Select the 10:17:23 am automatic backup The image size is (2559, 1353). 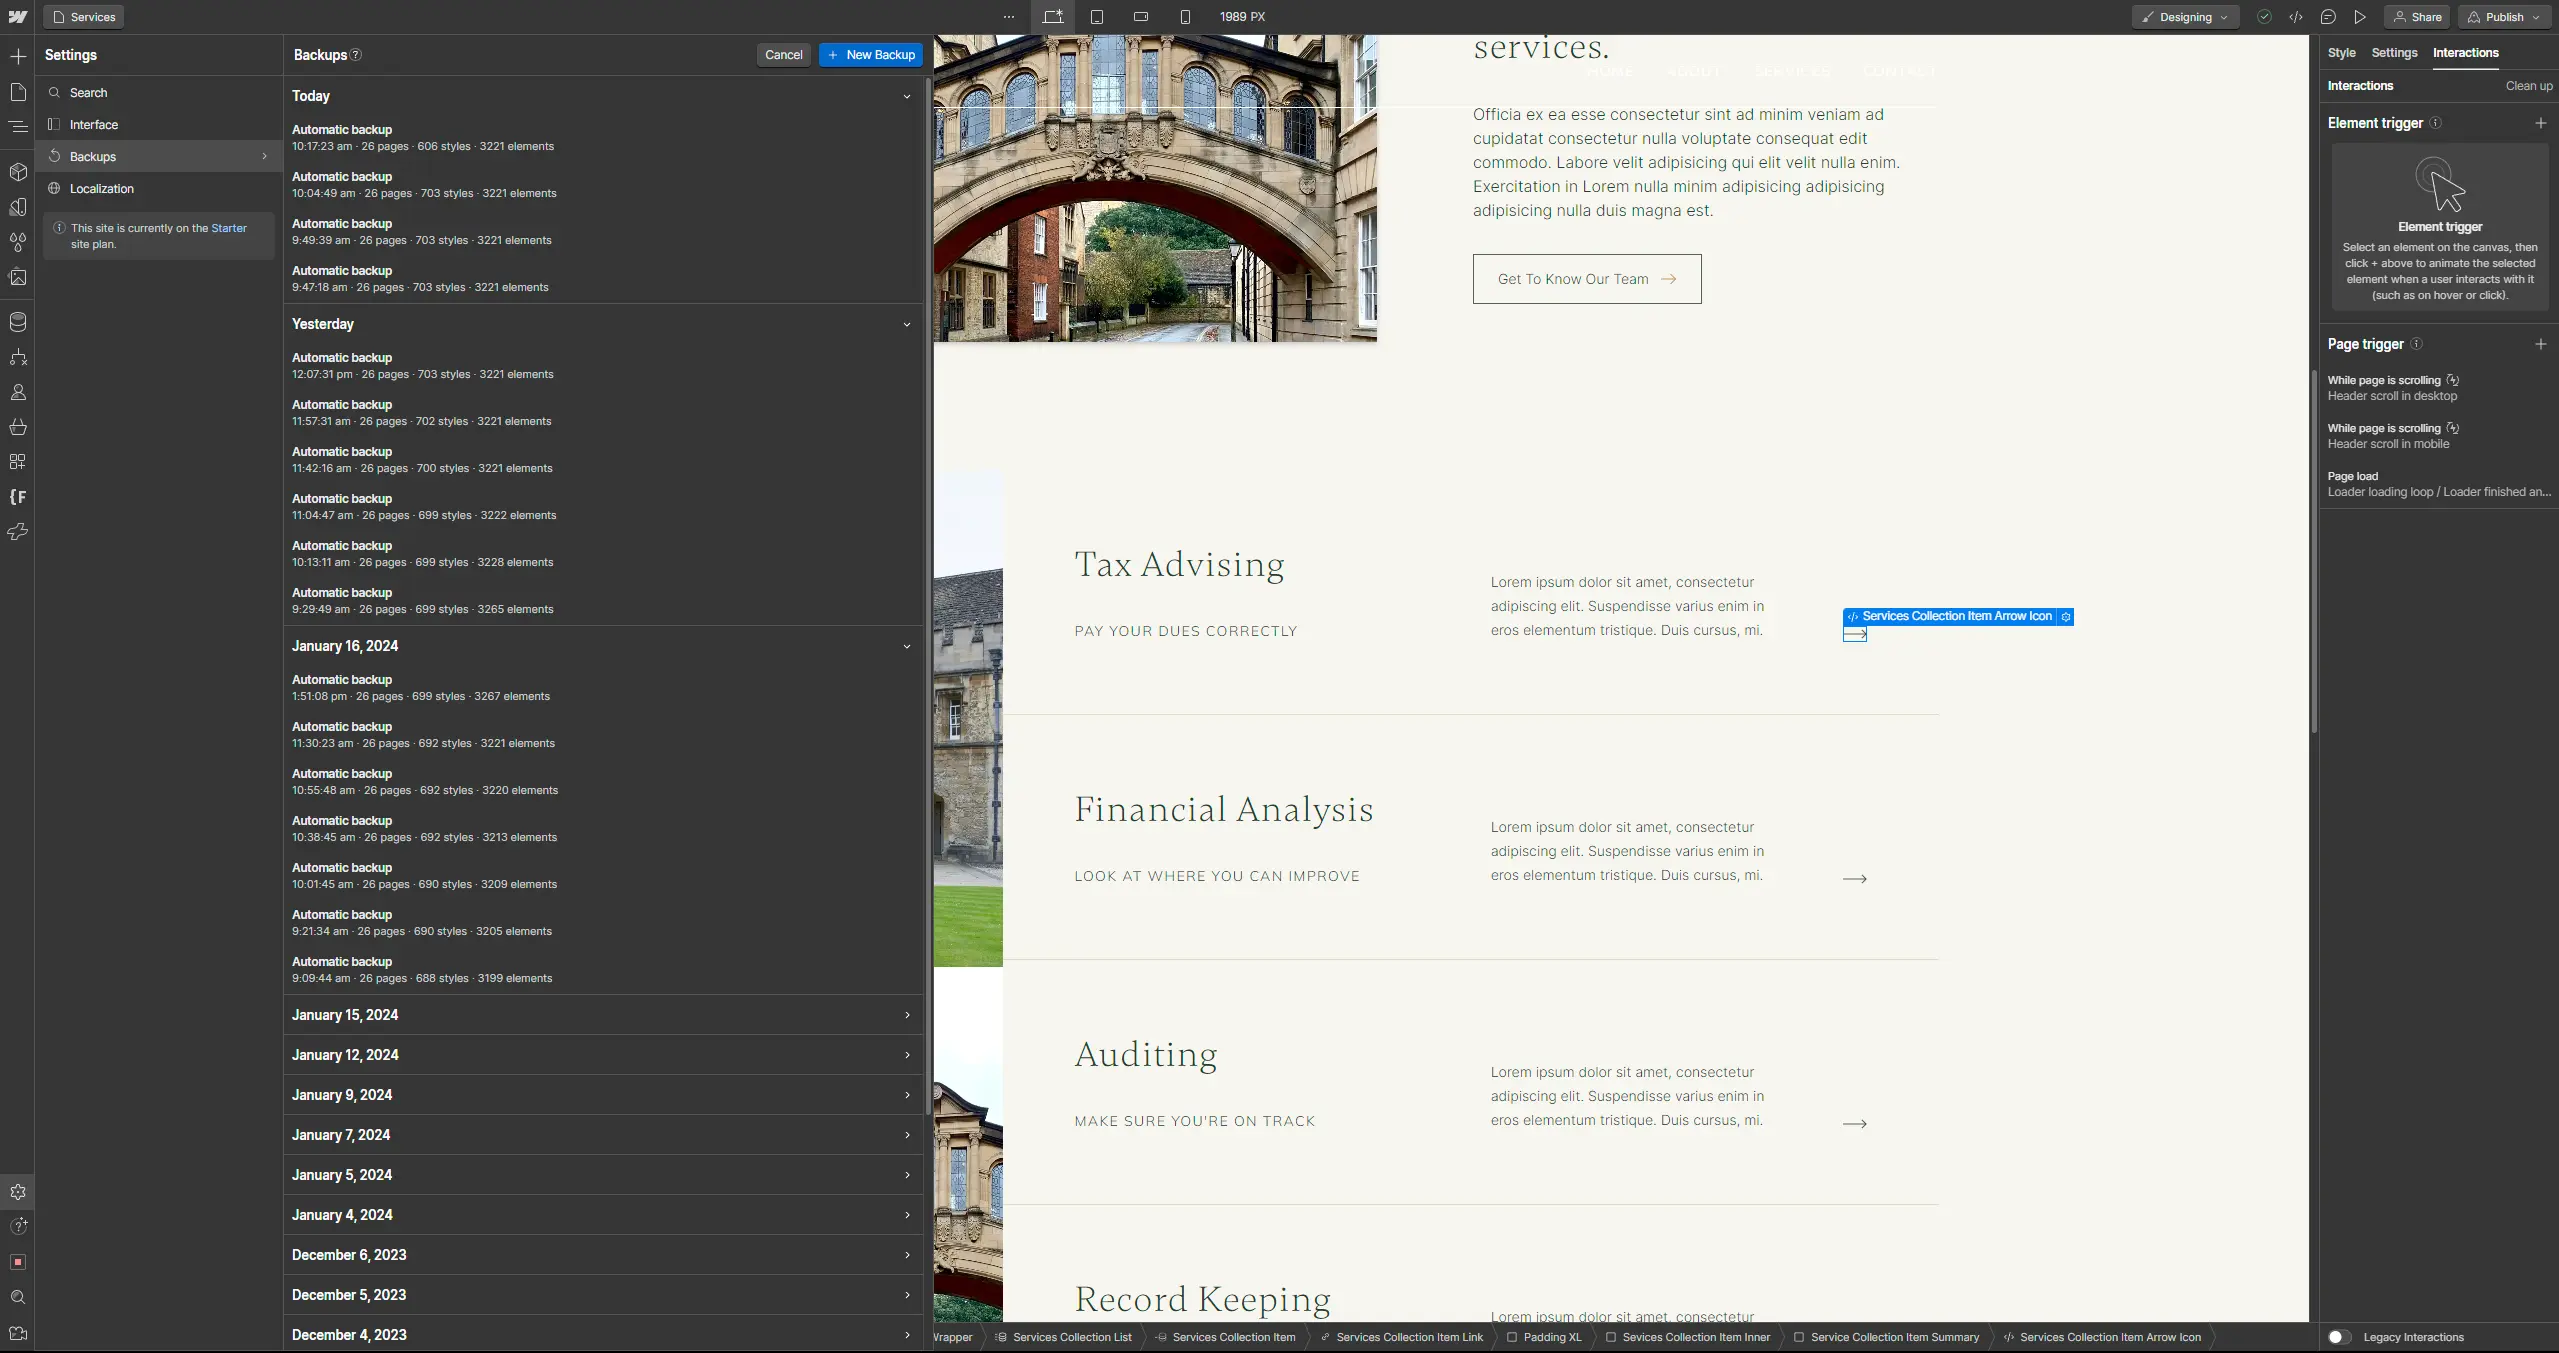[422, 138]
